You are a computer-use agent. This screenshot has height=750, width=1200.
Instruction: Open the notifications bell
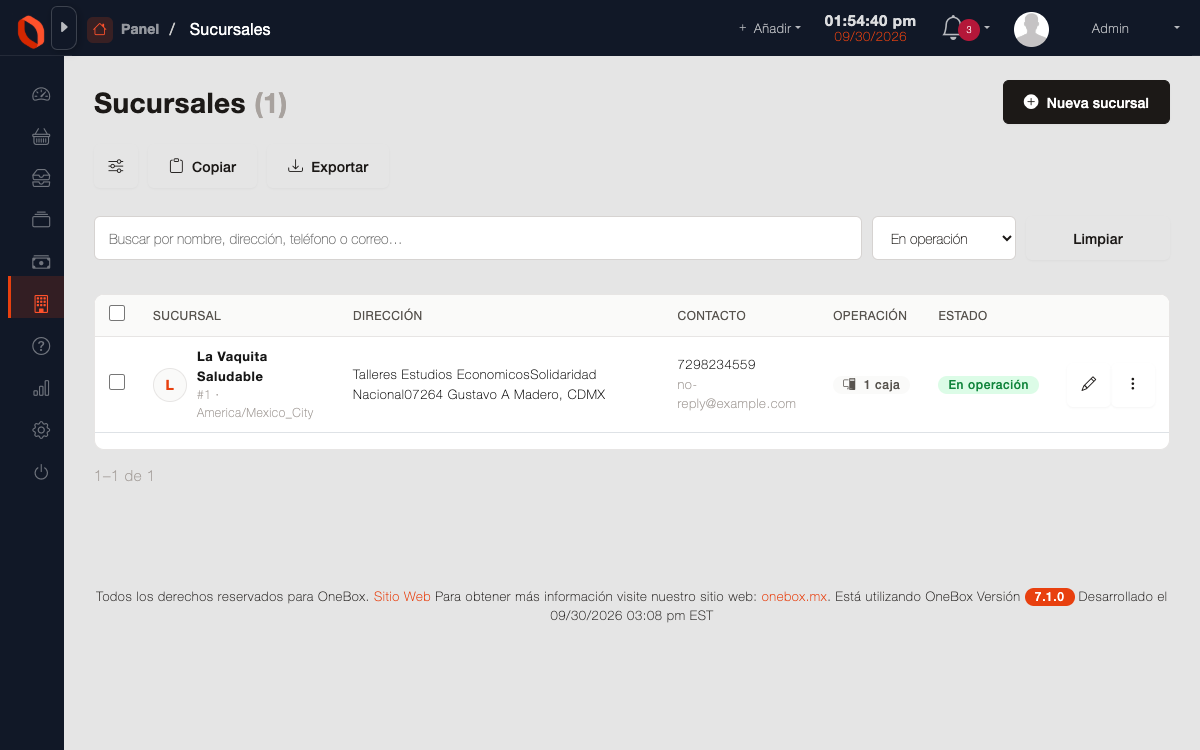click(953, 28)
